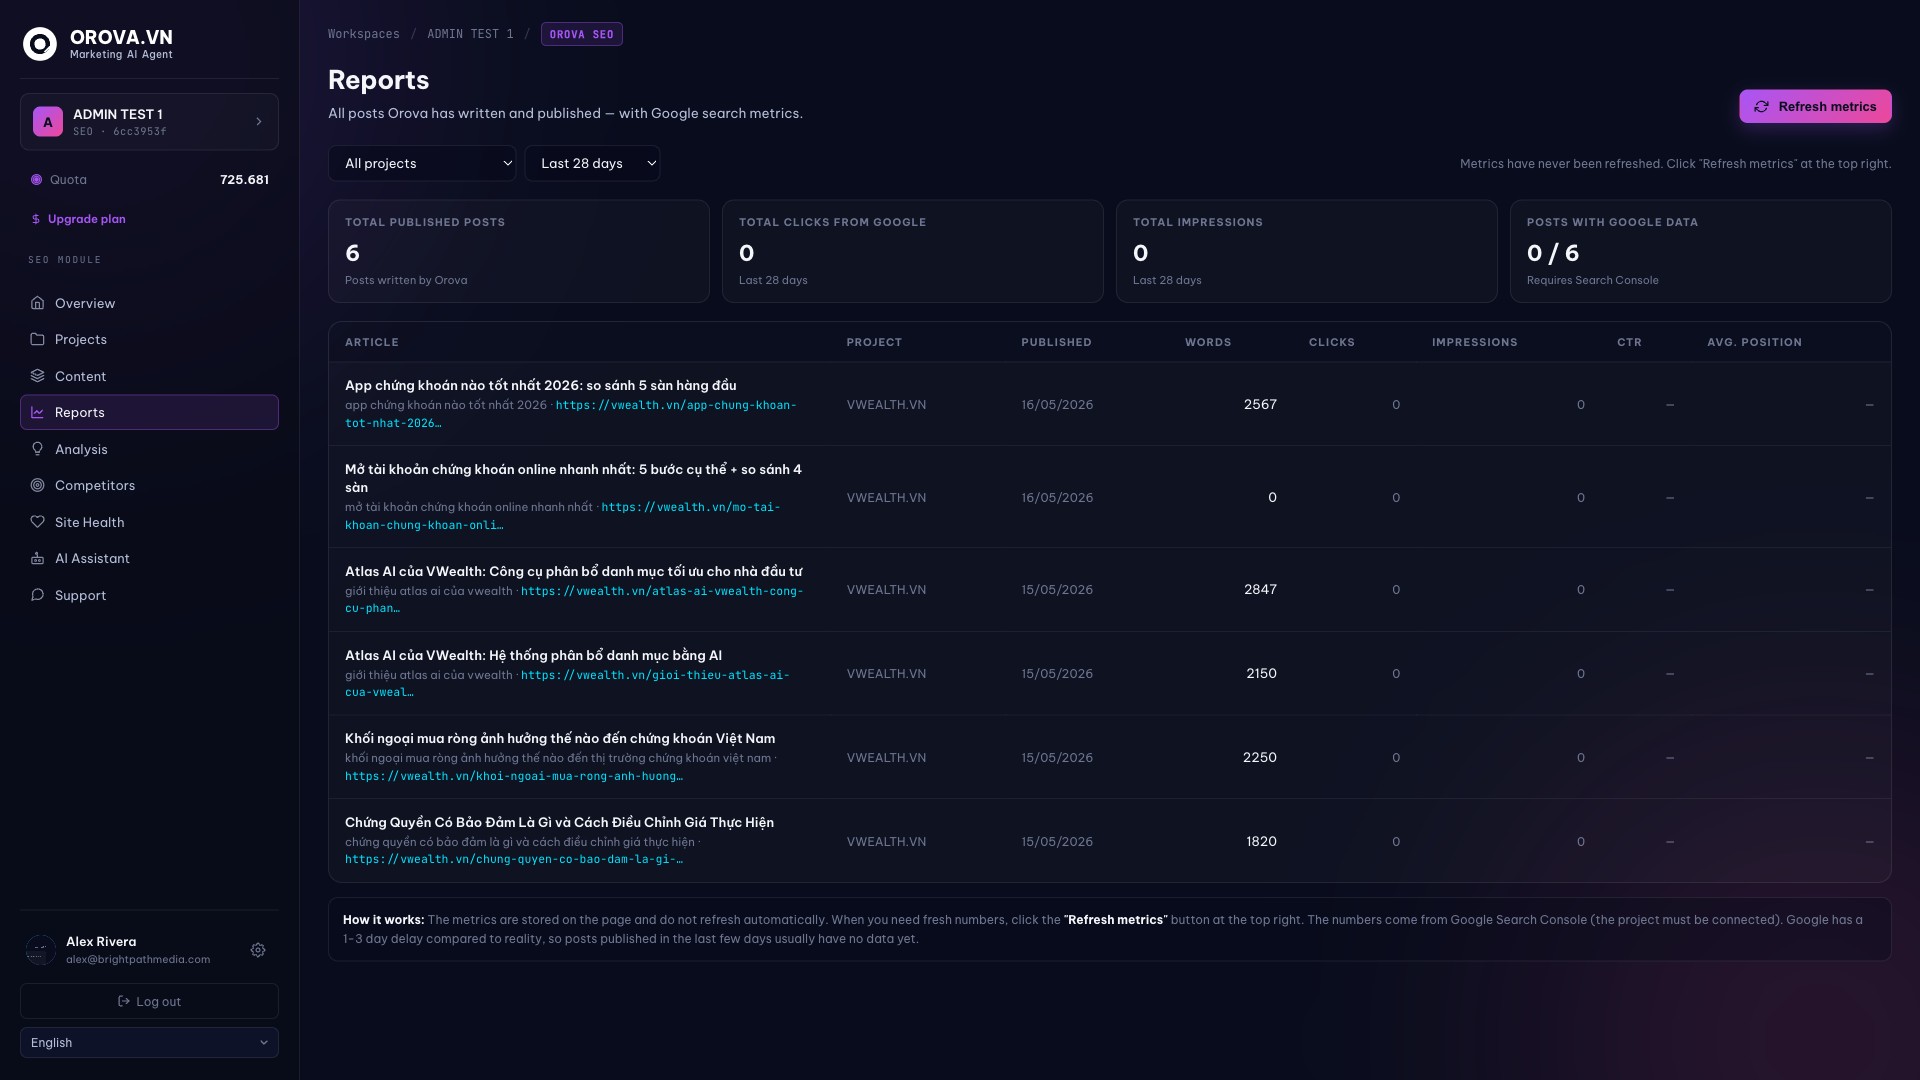Click the Refresh metrics button
Image resolution: width=1920 pixels, height=1080 pixels.
1815,107
